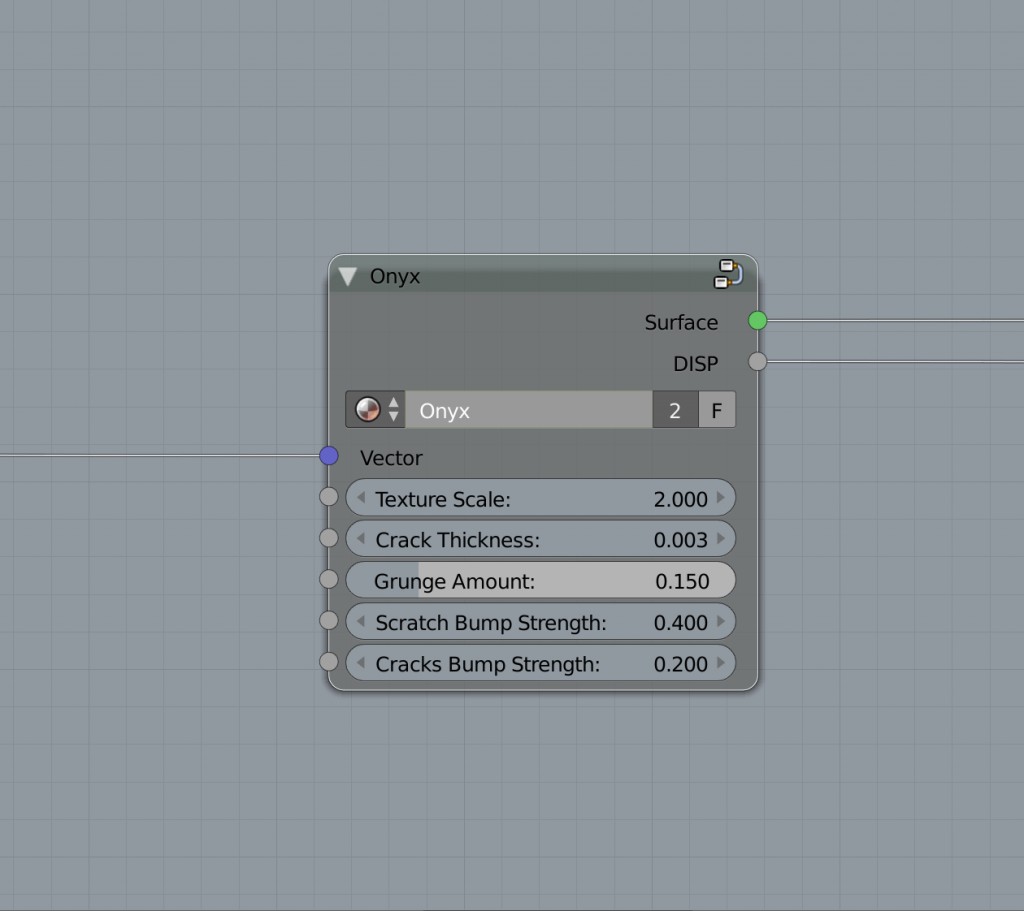Click the material preview sphere icon
Image resolution: width=1024 pixels, height=911 pixels.
(366, 409)
